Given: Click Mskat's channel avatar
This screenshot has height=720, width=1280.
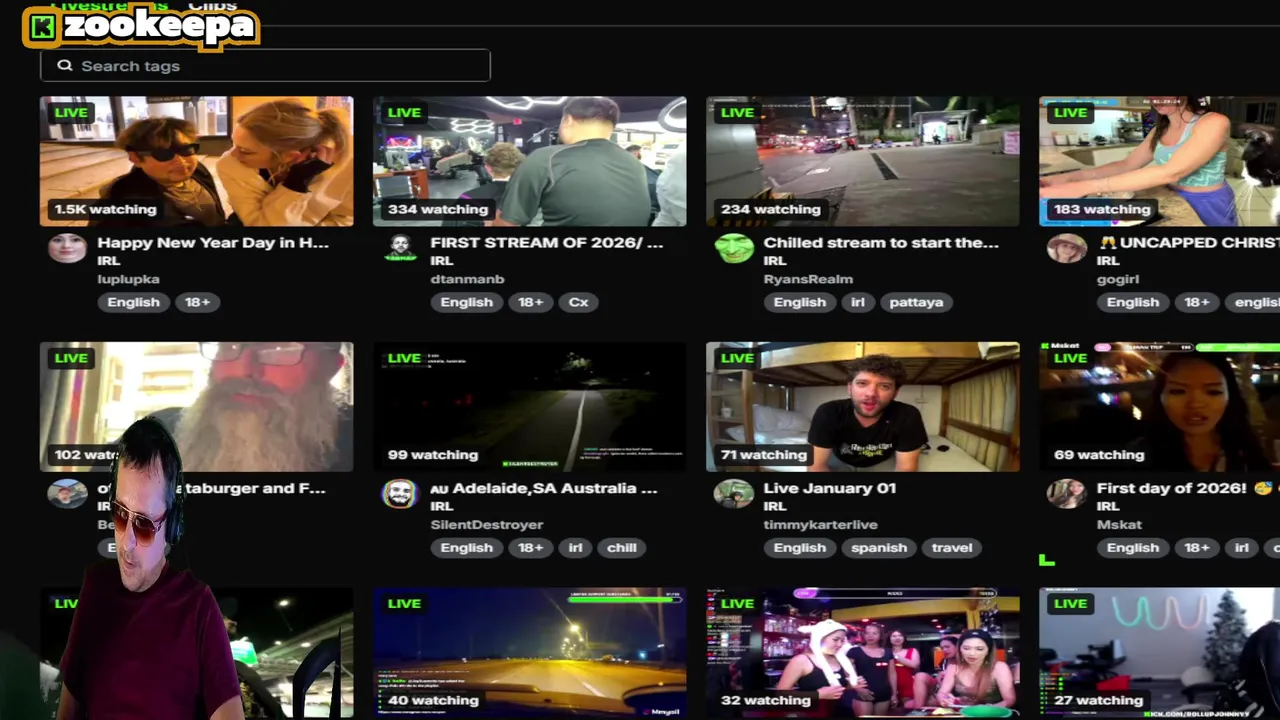Looking at the screenshot, I should [1066, 493].
